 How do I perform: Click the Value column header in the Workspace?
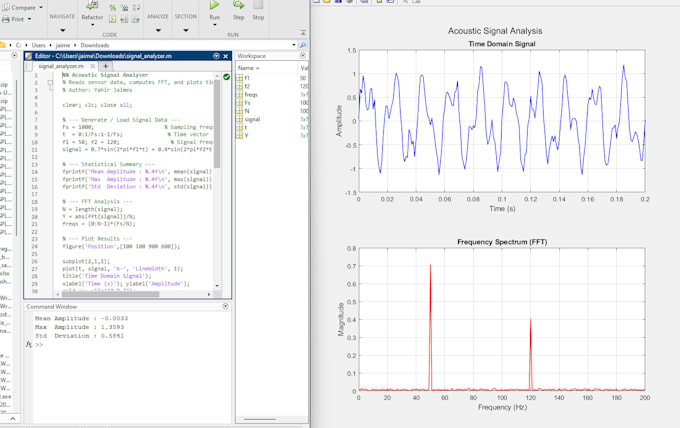point(304,68)
